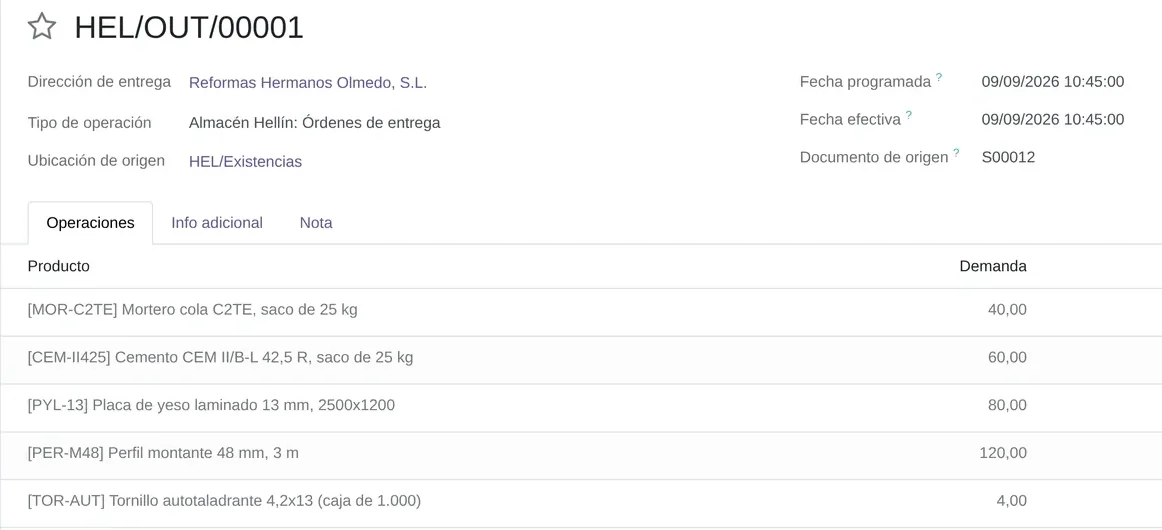Select the Tornillo autotaladrante 4,2x13 row

tap(581, 501)
